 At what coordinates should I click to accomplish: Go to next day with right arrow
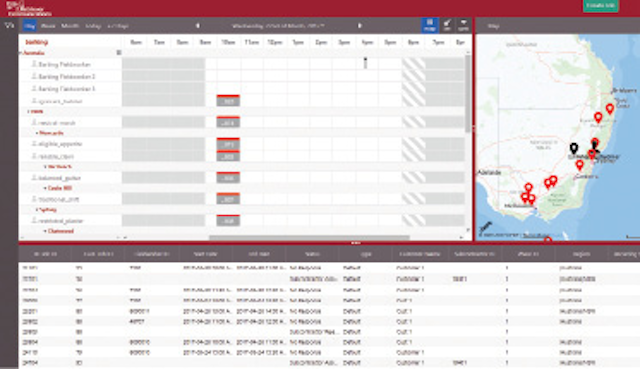[360, 26]
